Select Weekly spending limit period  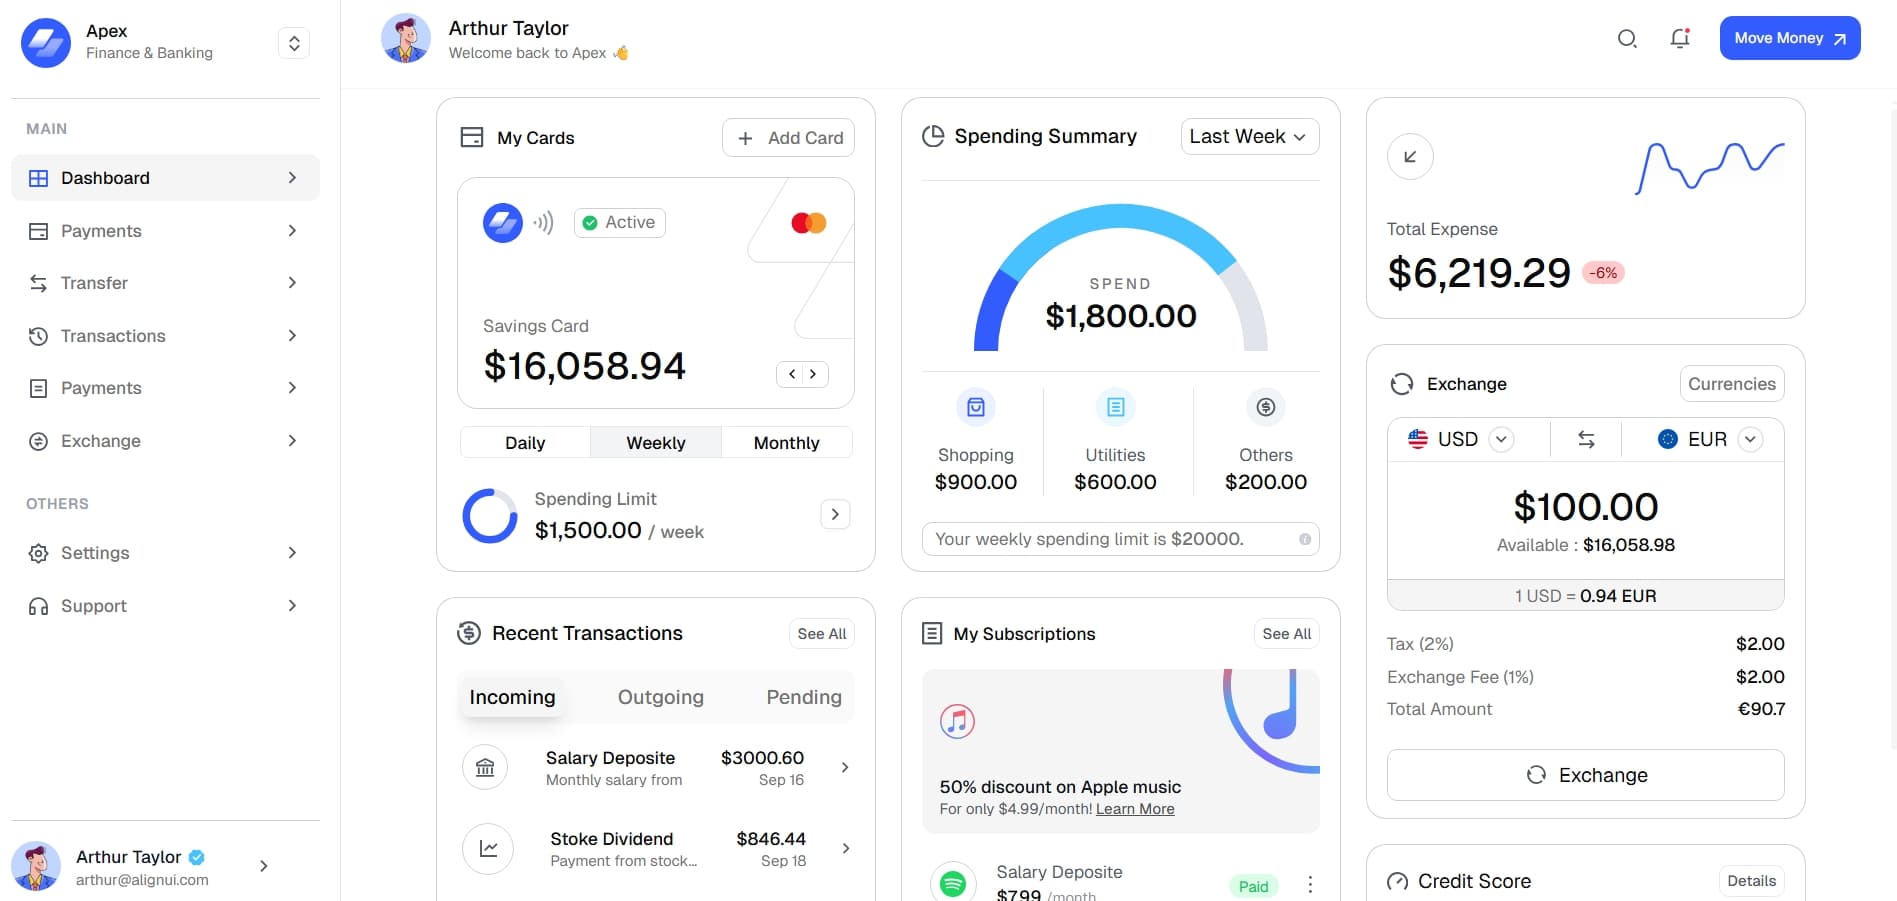[x=655, y=443]
